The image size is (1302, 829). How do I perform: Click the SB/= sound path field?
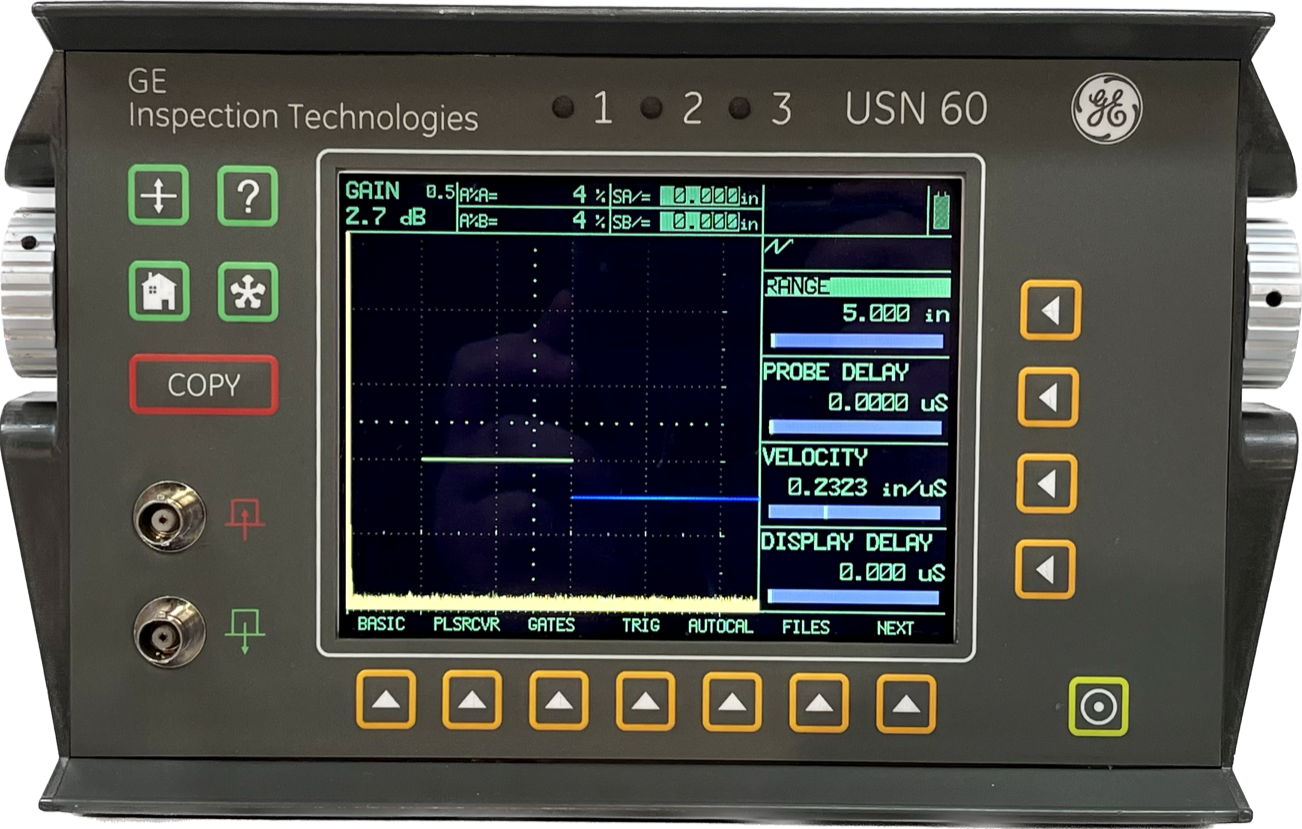click(x=686, y=221)
